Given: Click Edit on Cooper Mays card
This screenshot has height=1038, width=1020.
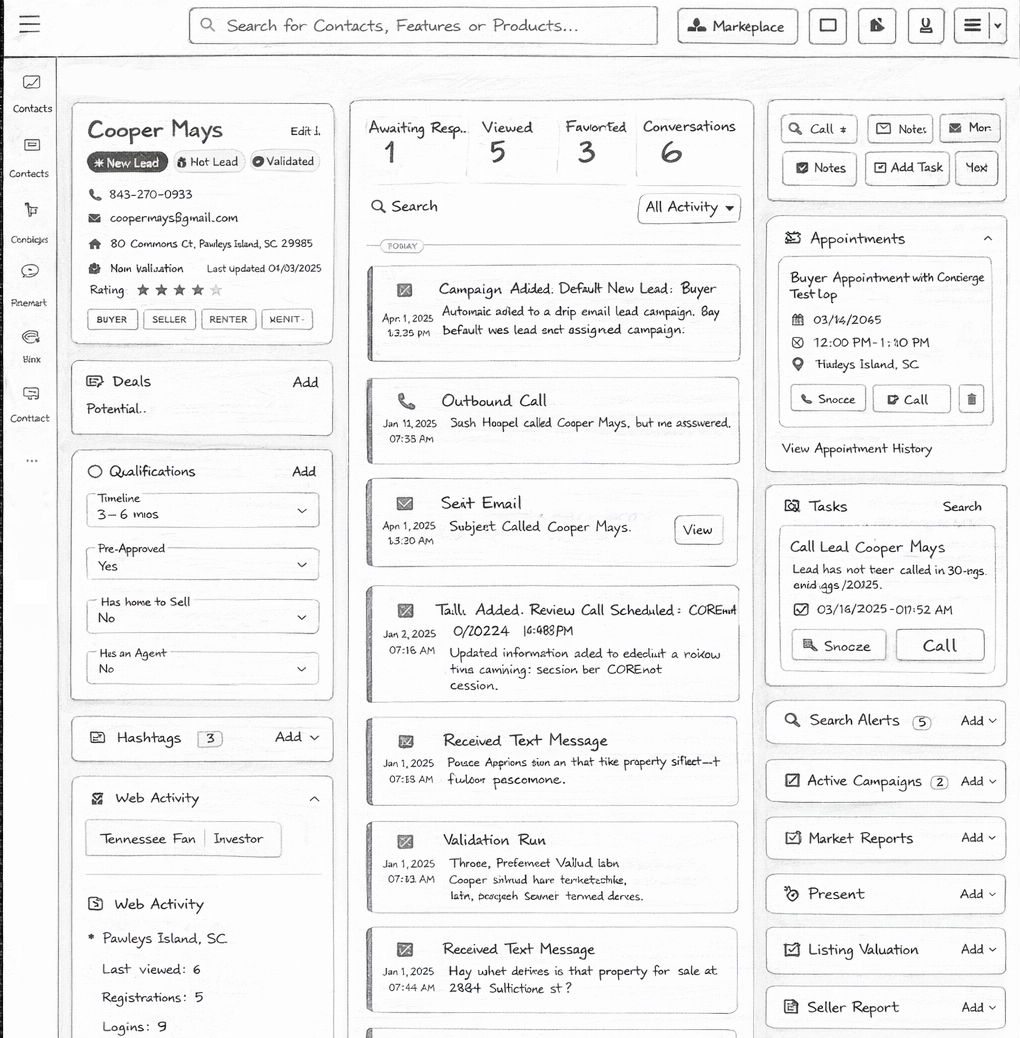Looking at the screenshot, I should [305, 131].
